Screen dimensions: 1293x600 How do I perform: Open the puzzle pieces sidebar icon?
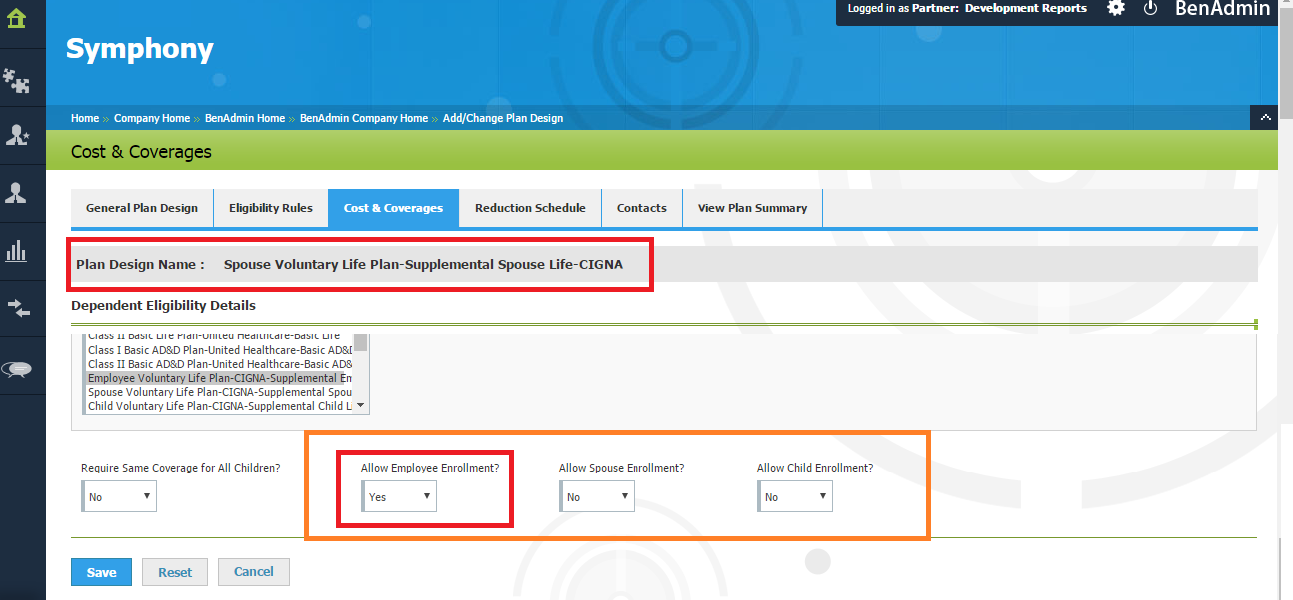[x=16, y=78]
